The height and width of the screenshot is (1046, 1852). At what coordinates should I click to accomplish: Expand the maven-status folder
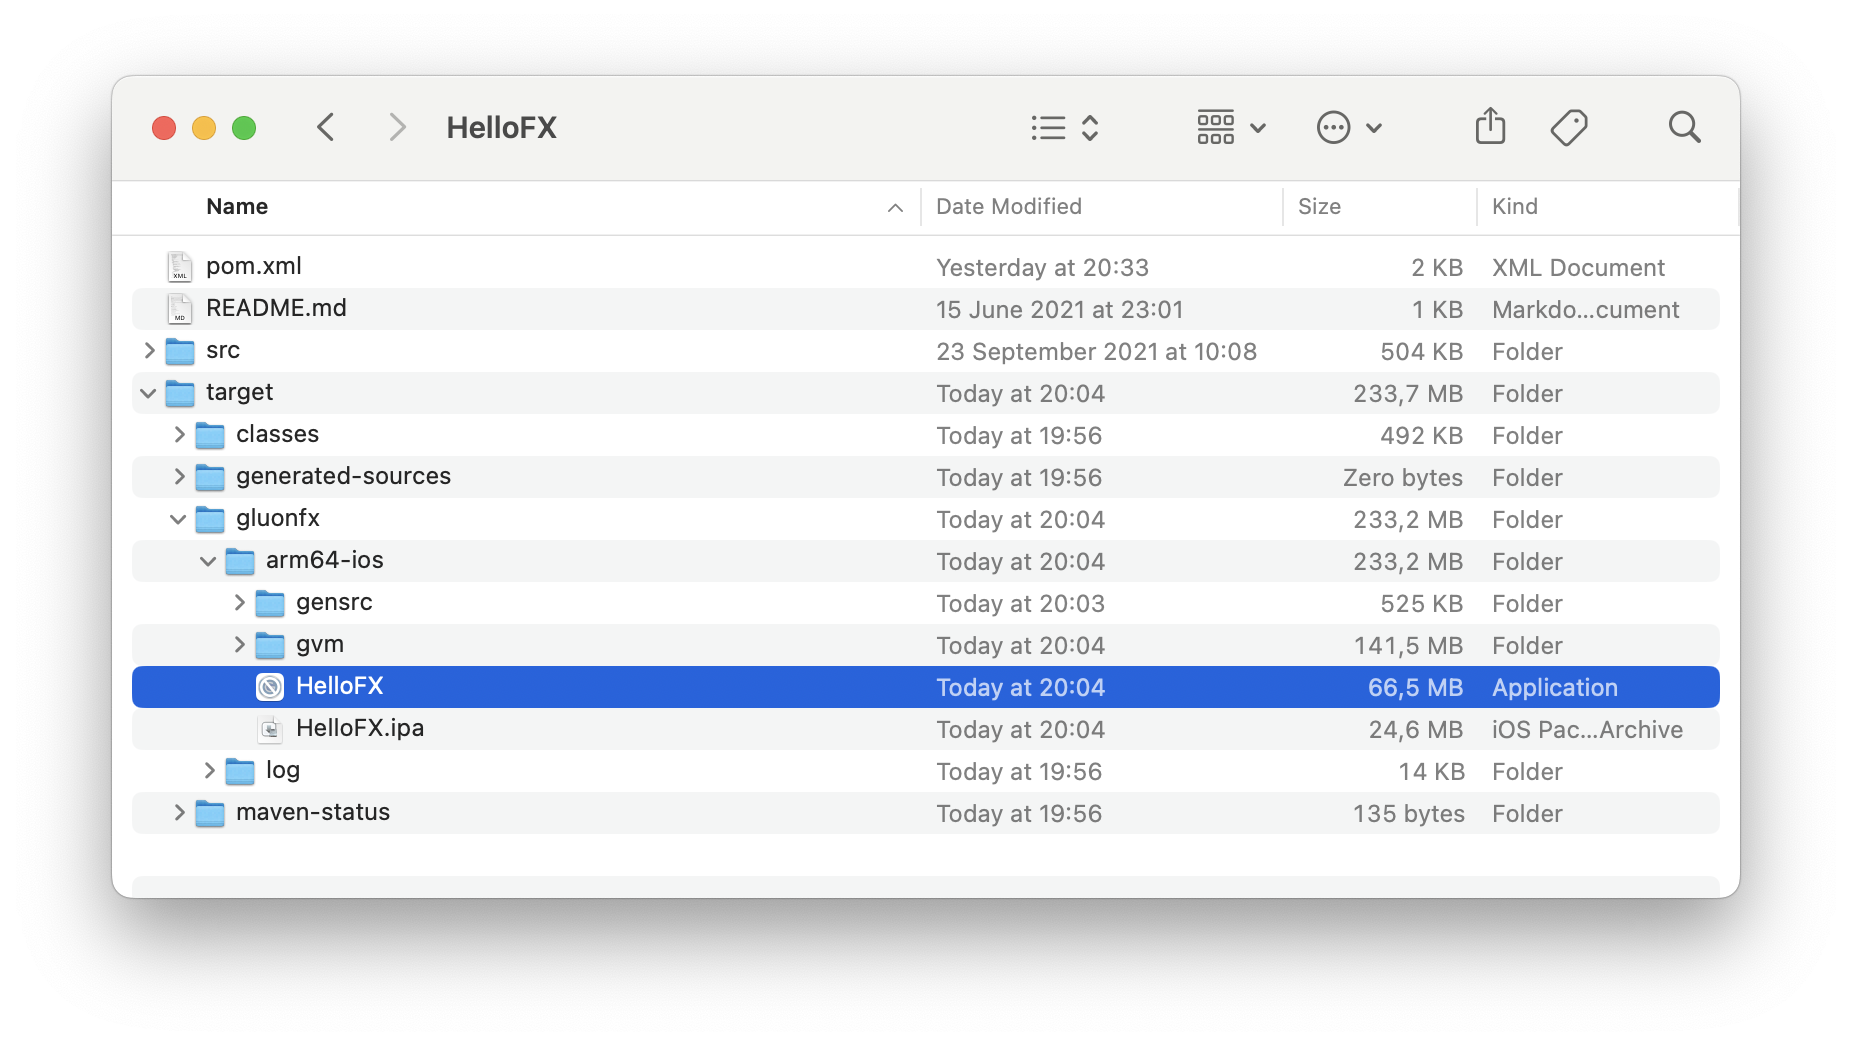179,812
